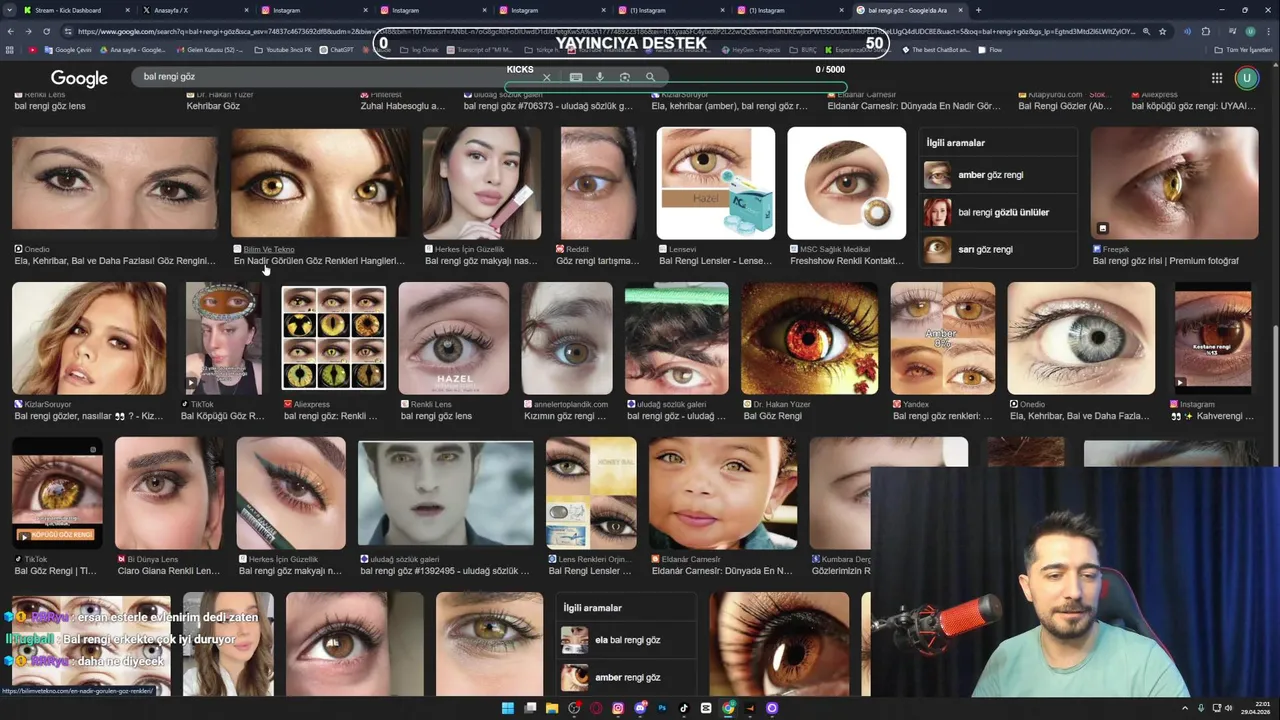1280x720 pixels.
Task: Click related search amber rengi göz
Action: point(626,677)
